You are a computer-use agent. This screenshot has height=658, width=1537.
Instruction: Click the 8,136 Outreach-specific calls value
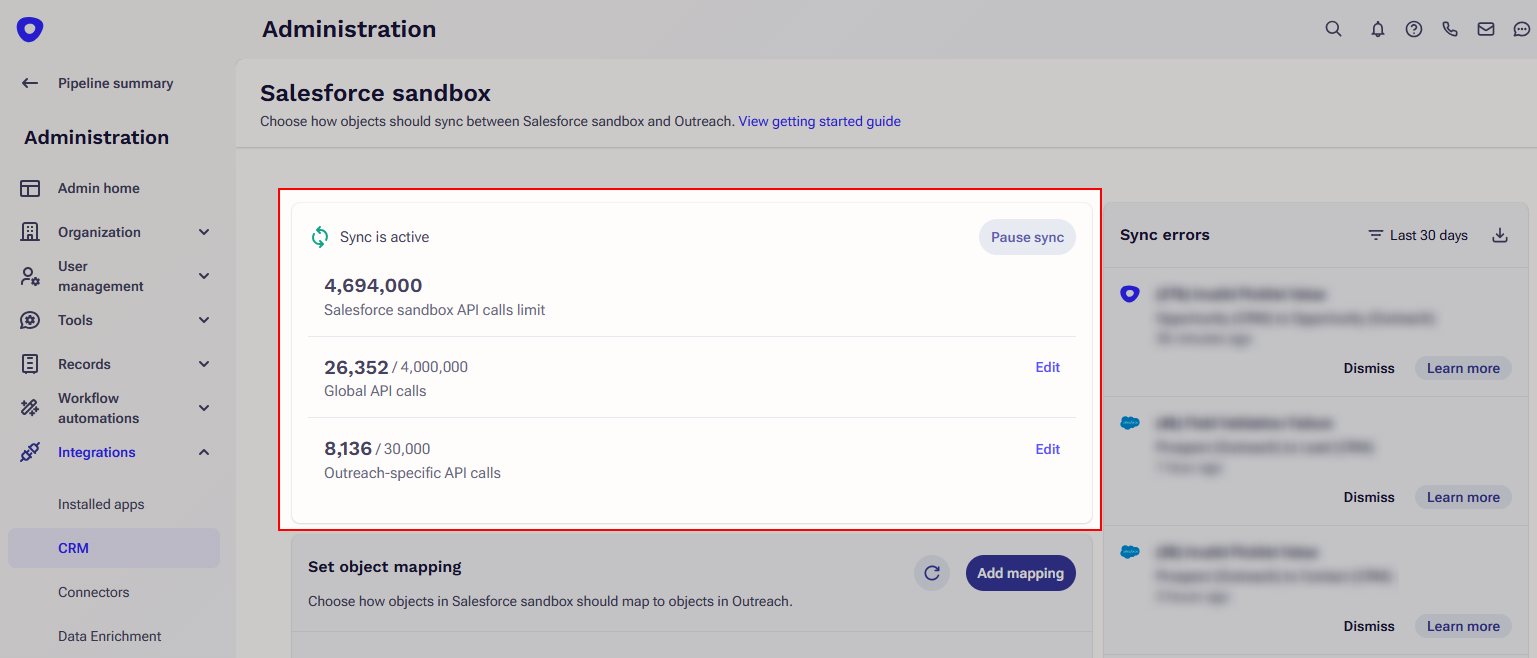[x=348, y=449]
